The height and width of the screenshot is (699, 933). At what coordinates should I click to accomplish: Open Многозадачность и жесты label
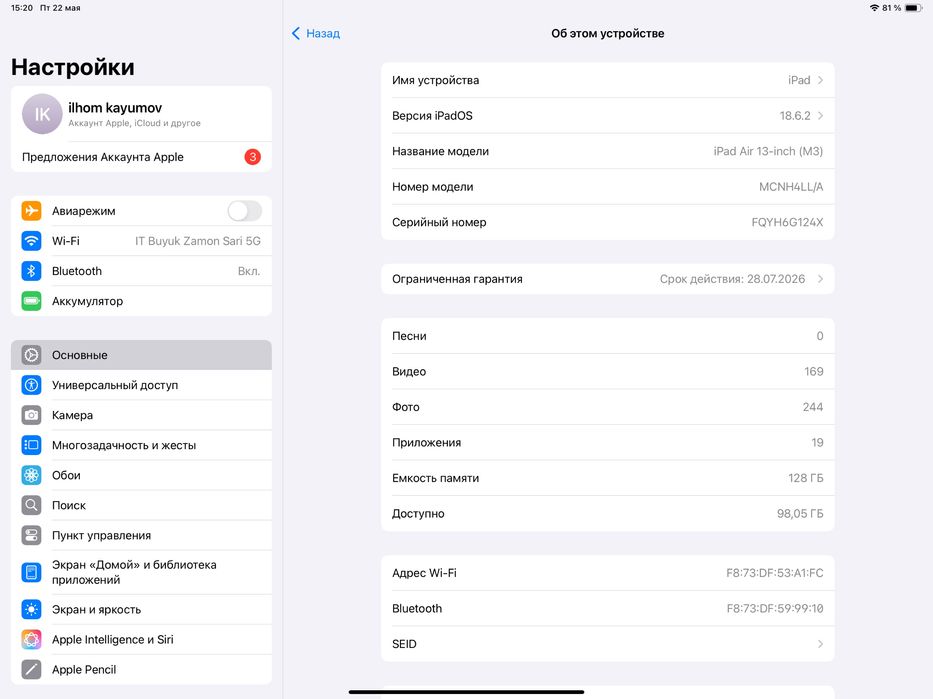124,445
